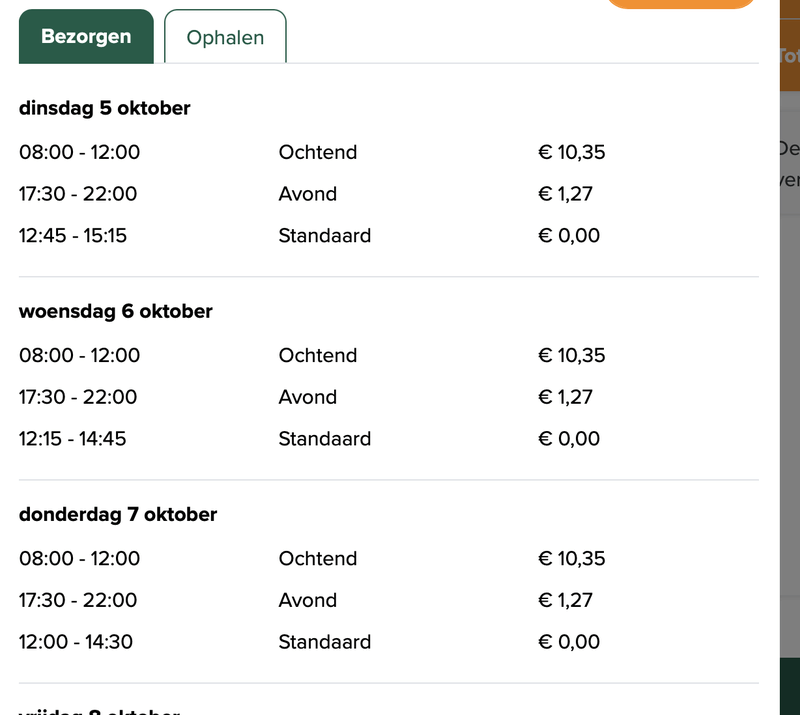Pick the 12:15 - 14:45 Standaard slot
The height and width of the screenshot is (715, 800).
pyautogui.click(x=73, y=439)
